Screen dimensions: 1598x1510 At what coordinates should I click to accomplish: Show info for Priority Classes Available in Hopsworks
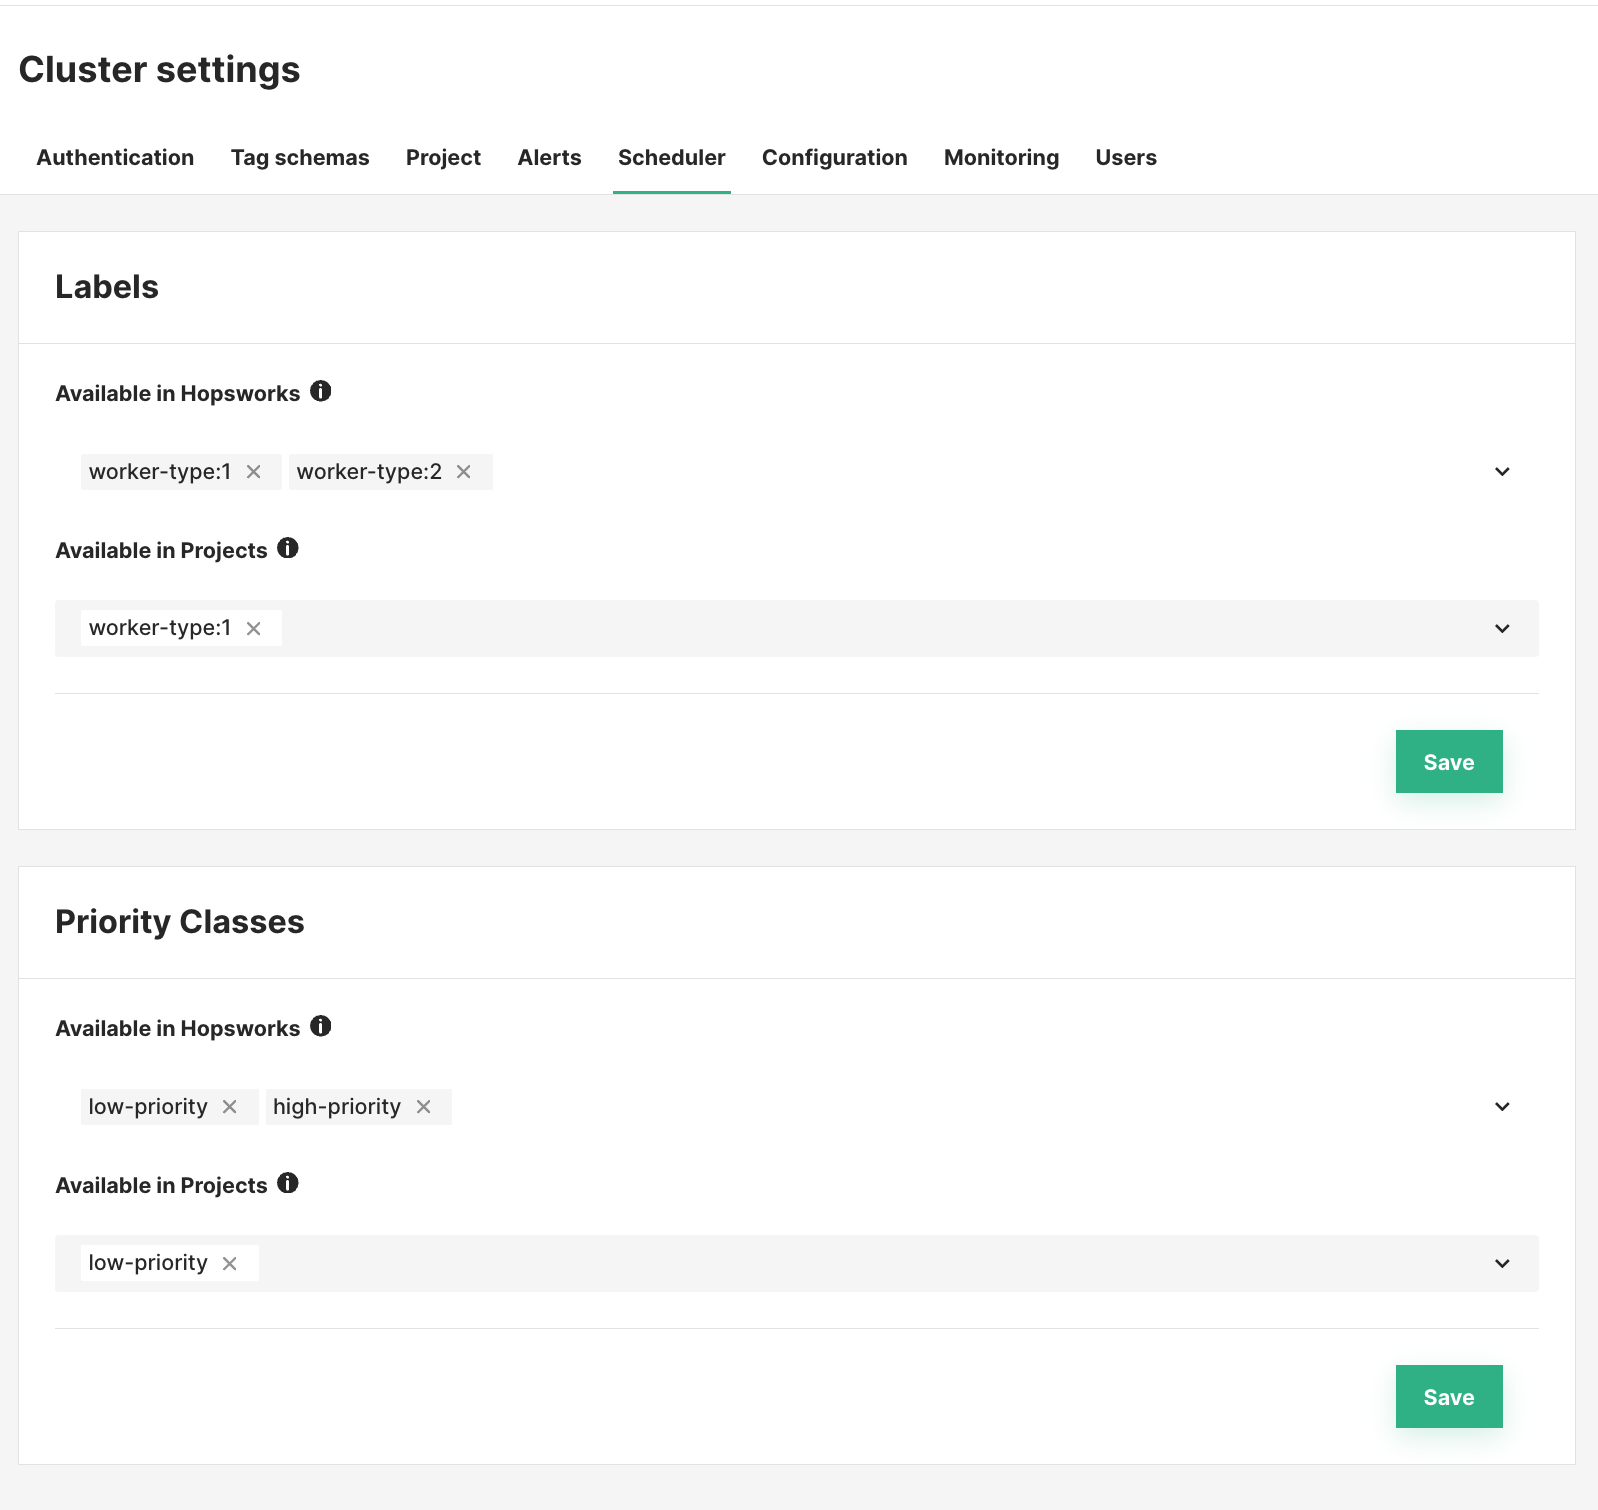coord(320,1026)
